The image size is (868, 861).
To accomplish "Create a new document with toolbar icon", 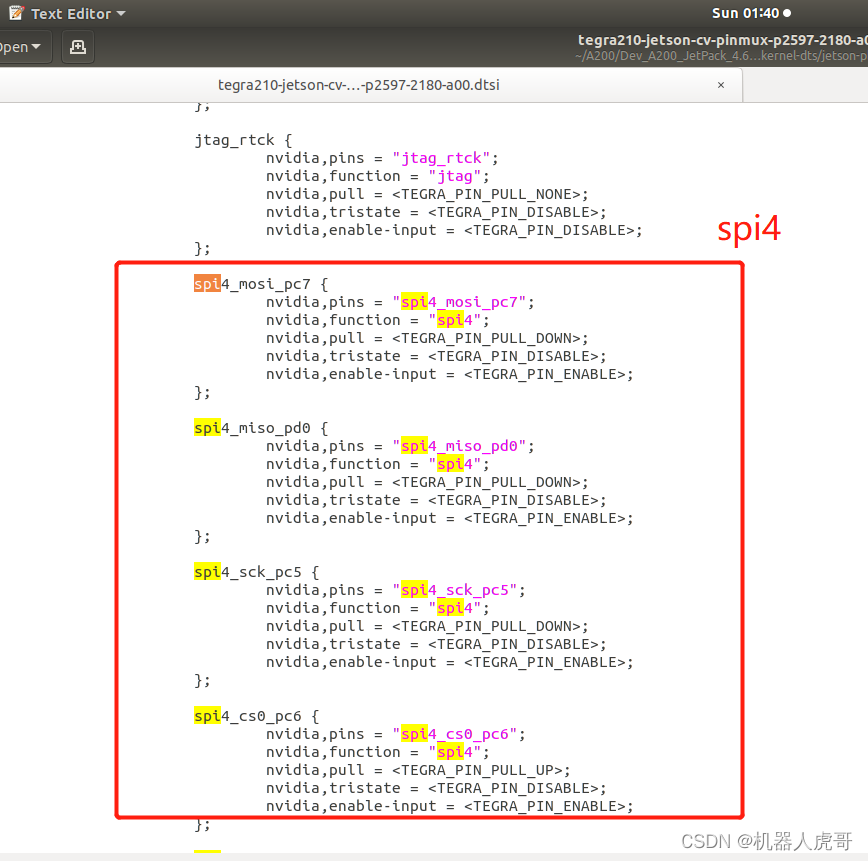I will tap(78, 47).
